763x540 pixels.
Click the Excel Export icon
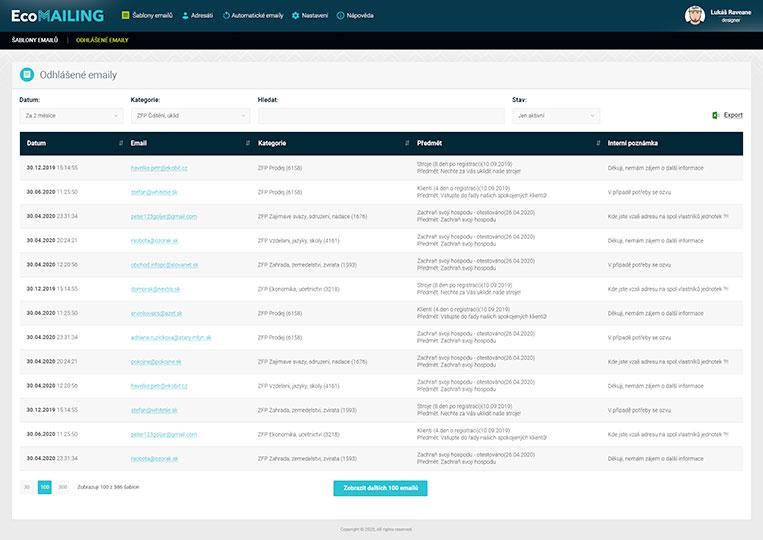716,115
